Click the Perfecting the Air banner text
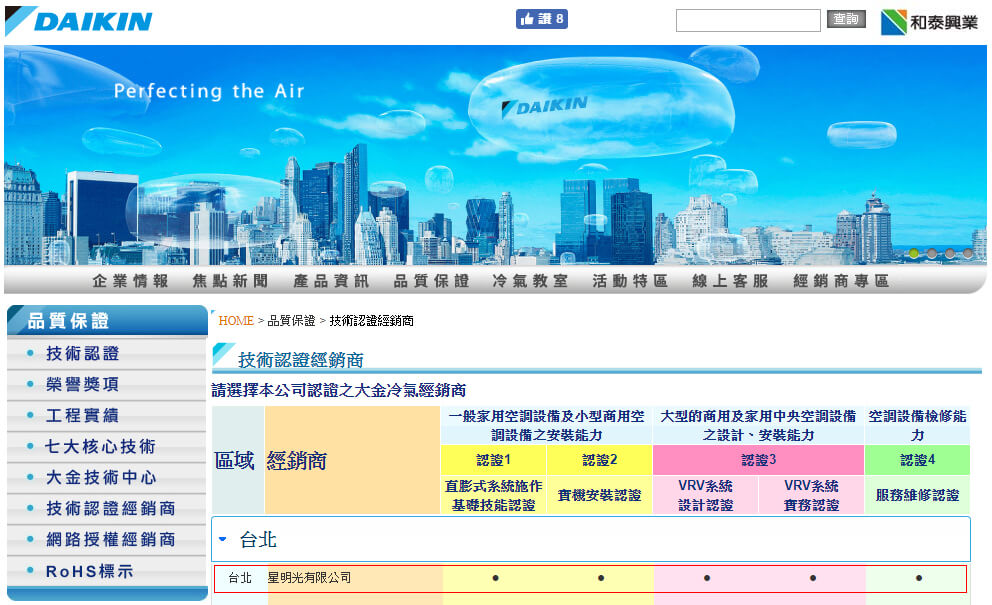 [209, 91]
